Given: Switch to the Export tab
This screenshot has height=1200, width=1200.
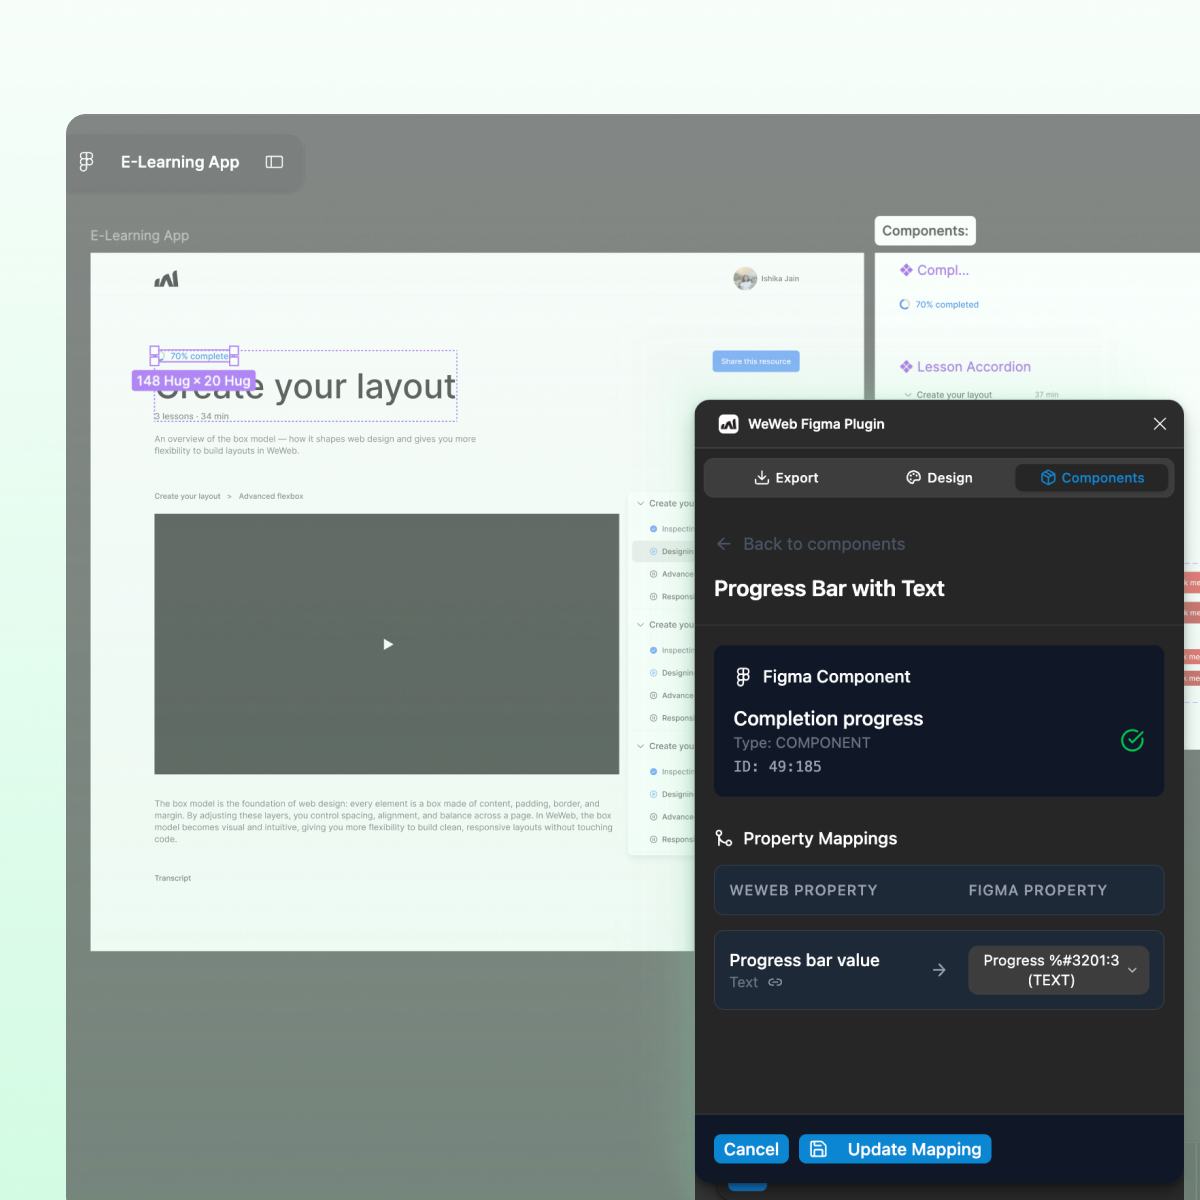Looking at the screenshot, I should point(786,478).
